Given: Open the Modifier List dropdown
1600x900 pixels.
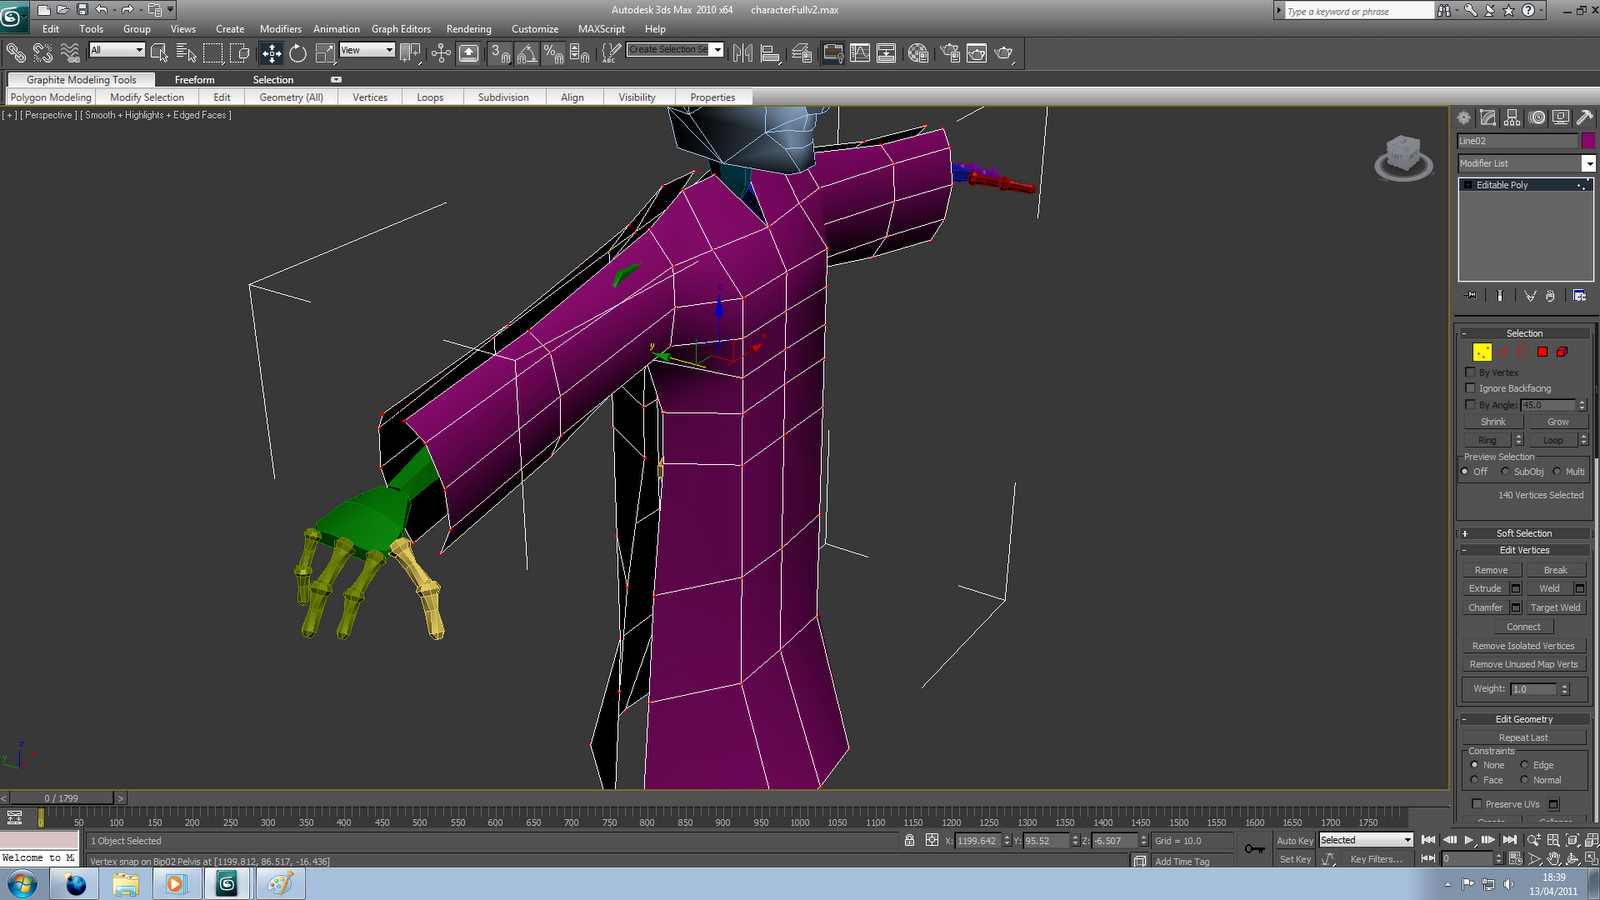Looking at the screenshot, I should [x=1590, y=163].
